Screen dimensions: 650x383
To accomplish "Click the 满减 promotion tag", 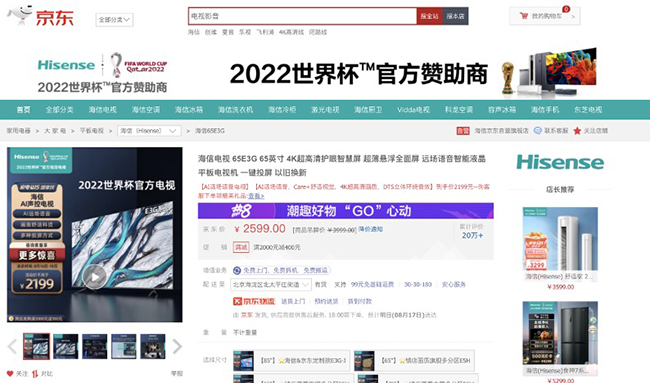I will (241, 247).
